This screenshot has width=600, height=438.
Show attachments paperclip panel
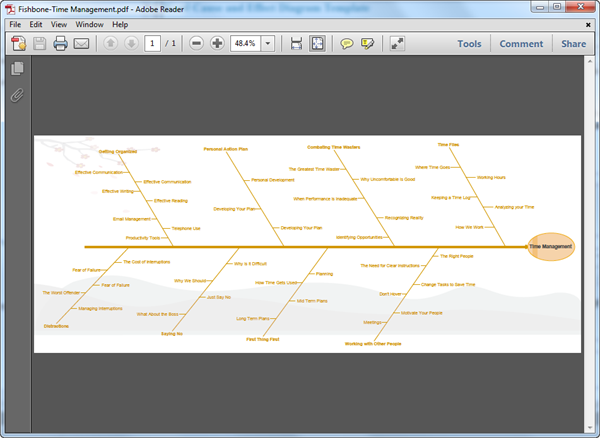[17, 95]
